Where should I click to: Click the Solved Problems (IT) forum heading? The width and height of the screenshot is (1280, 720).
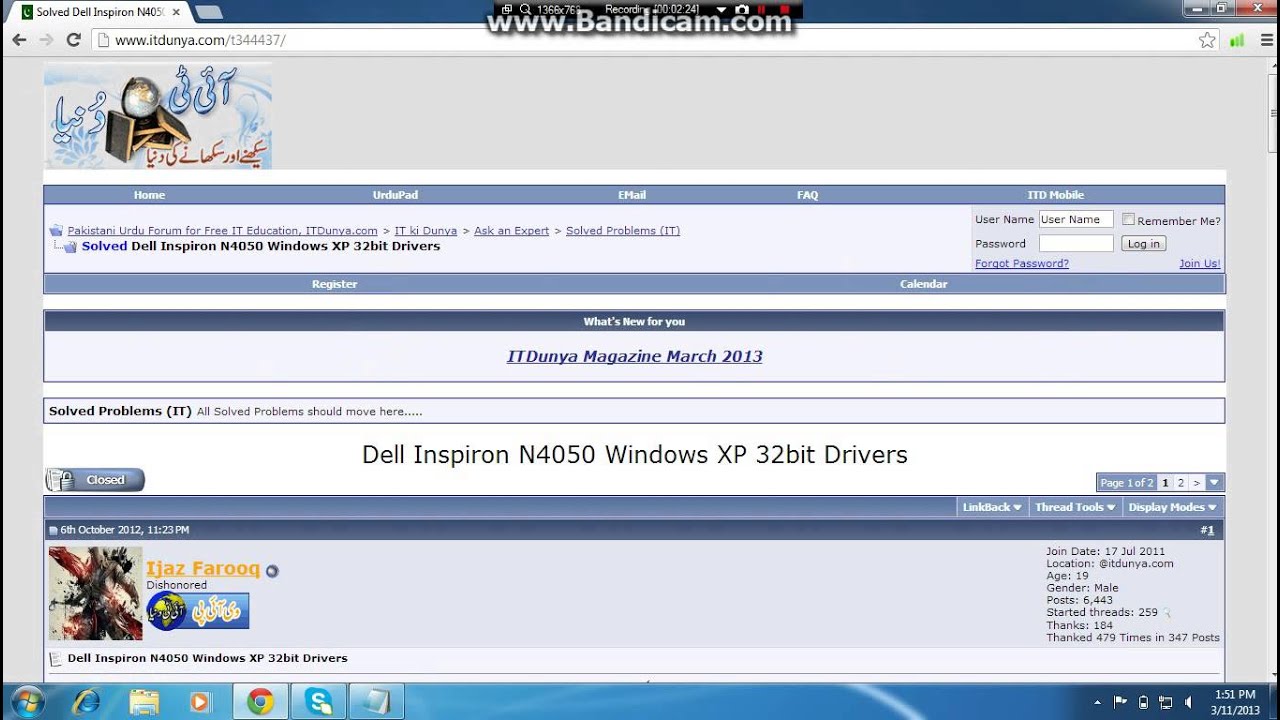point(120,411)
